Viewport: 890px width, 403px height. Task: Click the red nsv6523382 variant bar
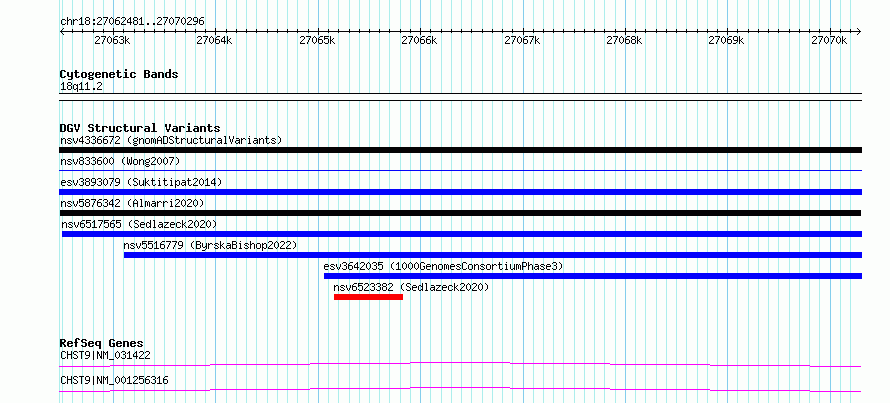coord(368,297)
